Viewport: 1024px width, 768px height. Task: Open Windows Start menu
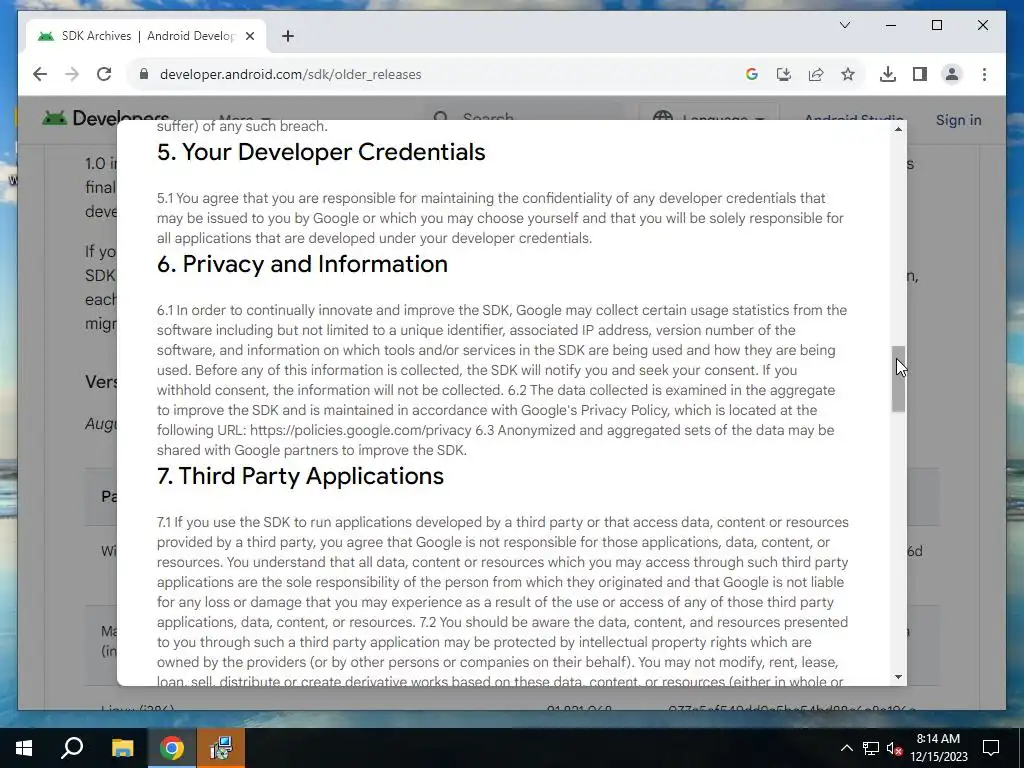point(24,748)
